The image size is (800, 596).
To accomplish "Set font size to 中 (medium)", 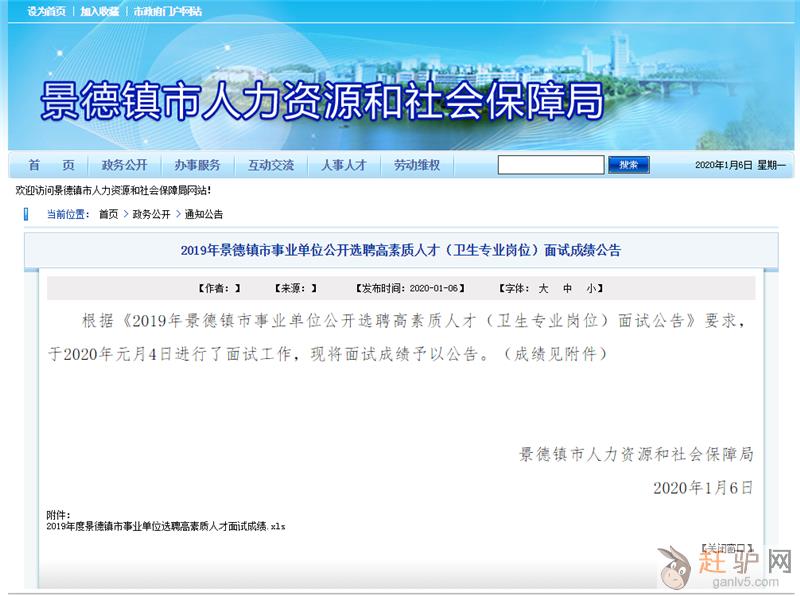I will click(567, 288).
